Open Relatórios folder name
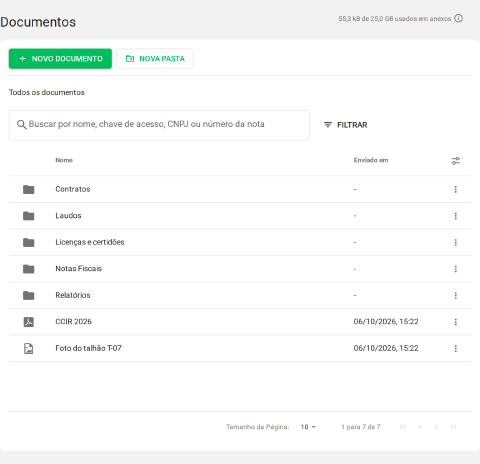The height and width of the screenshot is (464, 480). (73, 295)
